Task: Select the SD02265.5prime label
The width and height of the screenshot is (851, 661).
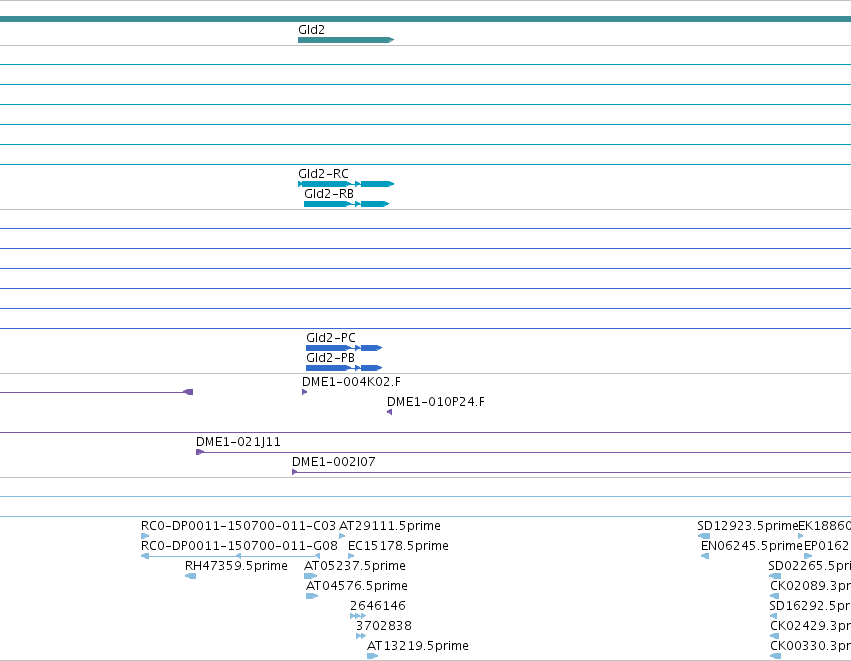Action: point(810,566)
